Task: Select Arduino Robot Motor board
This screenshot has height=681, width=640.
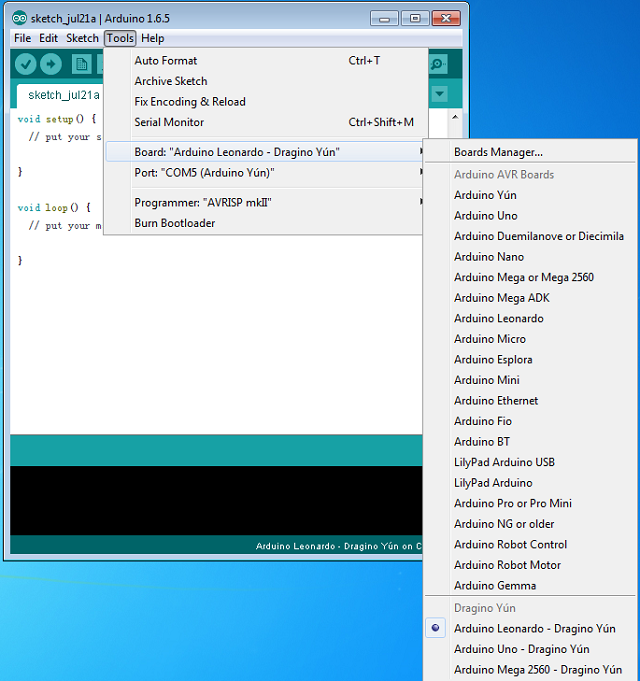Action: tap(530, 565)
